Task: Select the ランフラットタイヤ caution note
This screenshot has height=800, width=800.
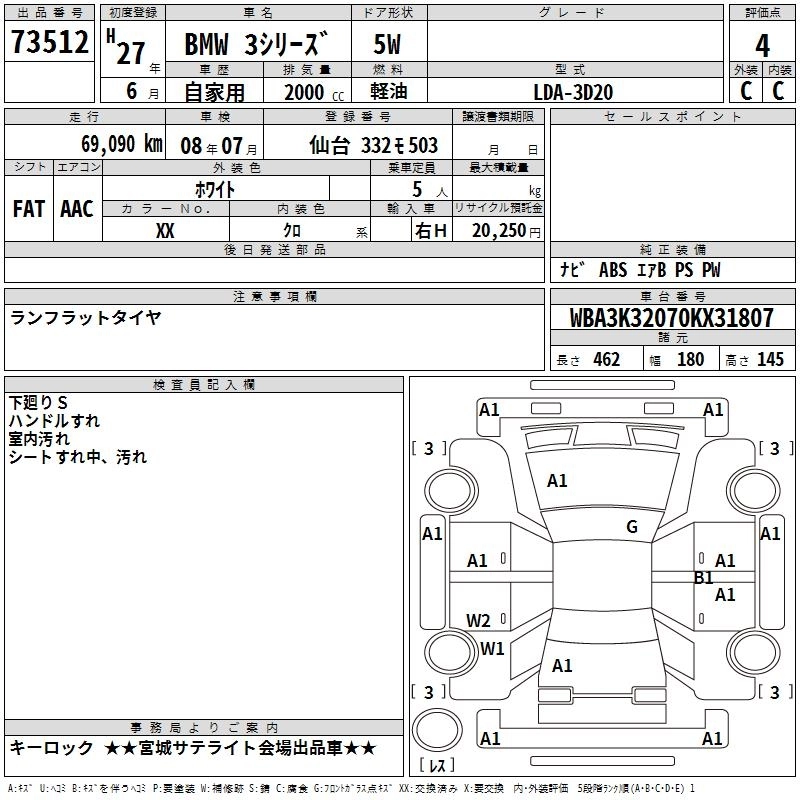Action: (x=85, y=317)
